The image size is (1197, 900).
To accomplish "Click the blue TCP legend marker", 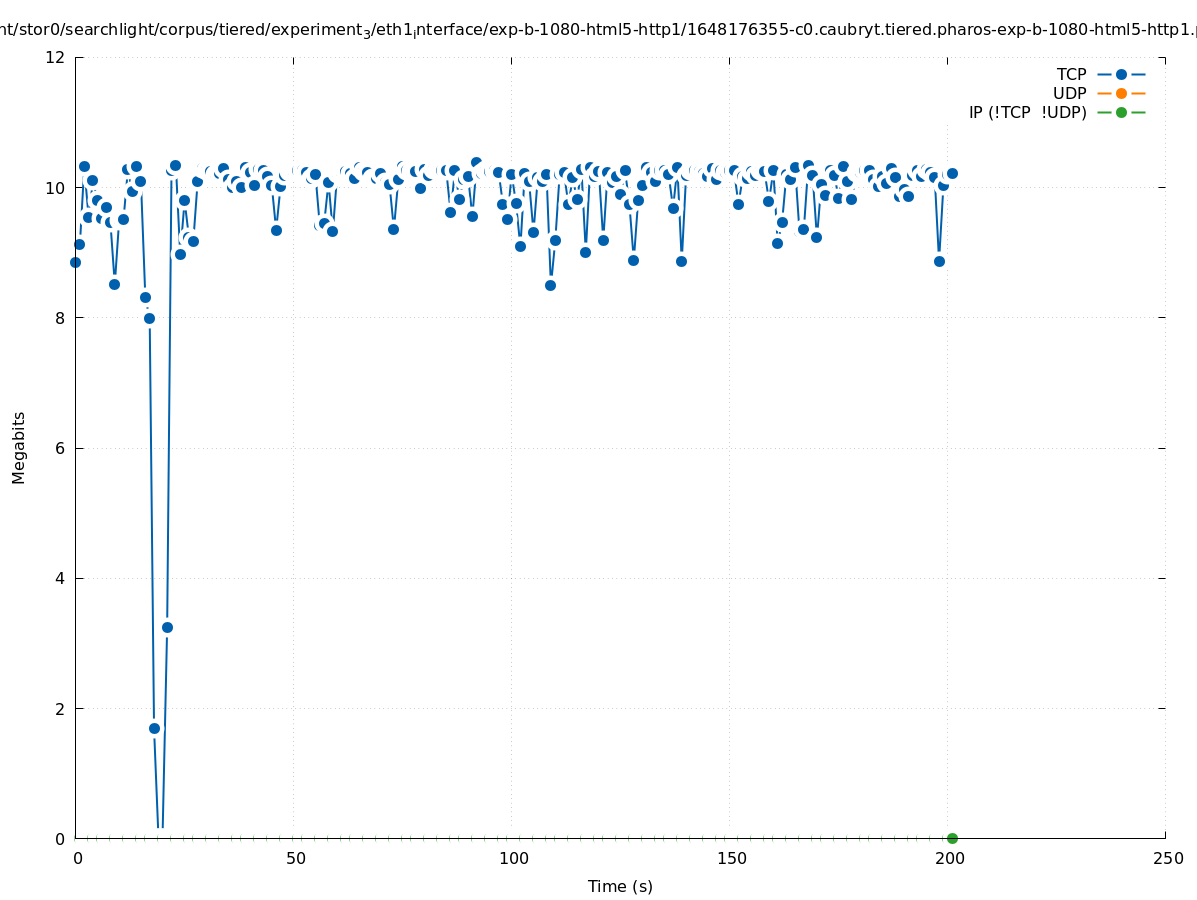I will (1121, 74).
